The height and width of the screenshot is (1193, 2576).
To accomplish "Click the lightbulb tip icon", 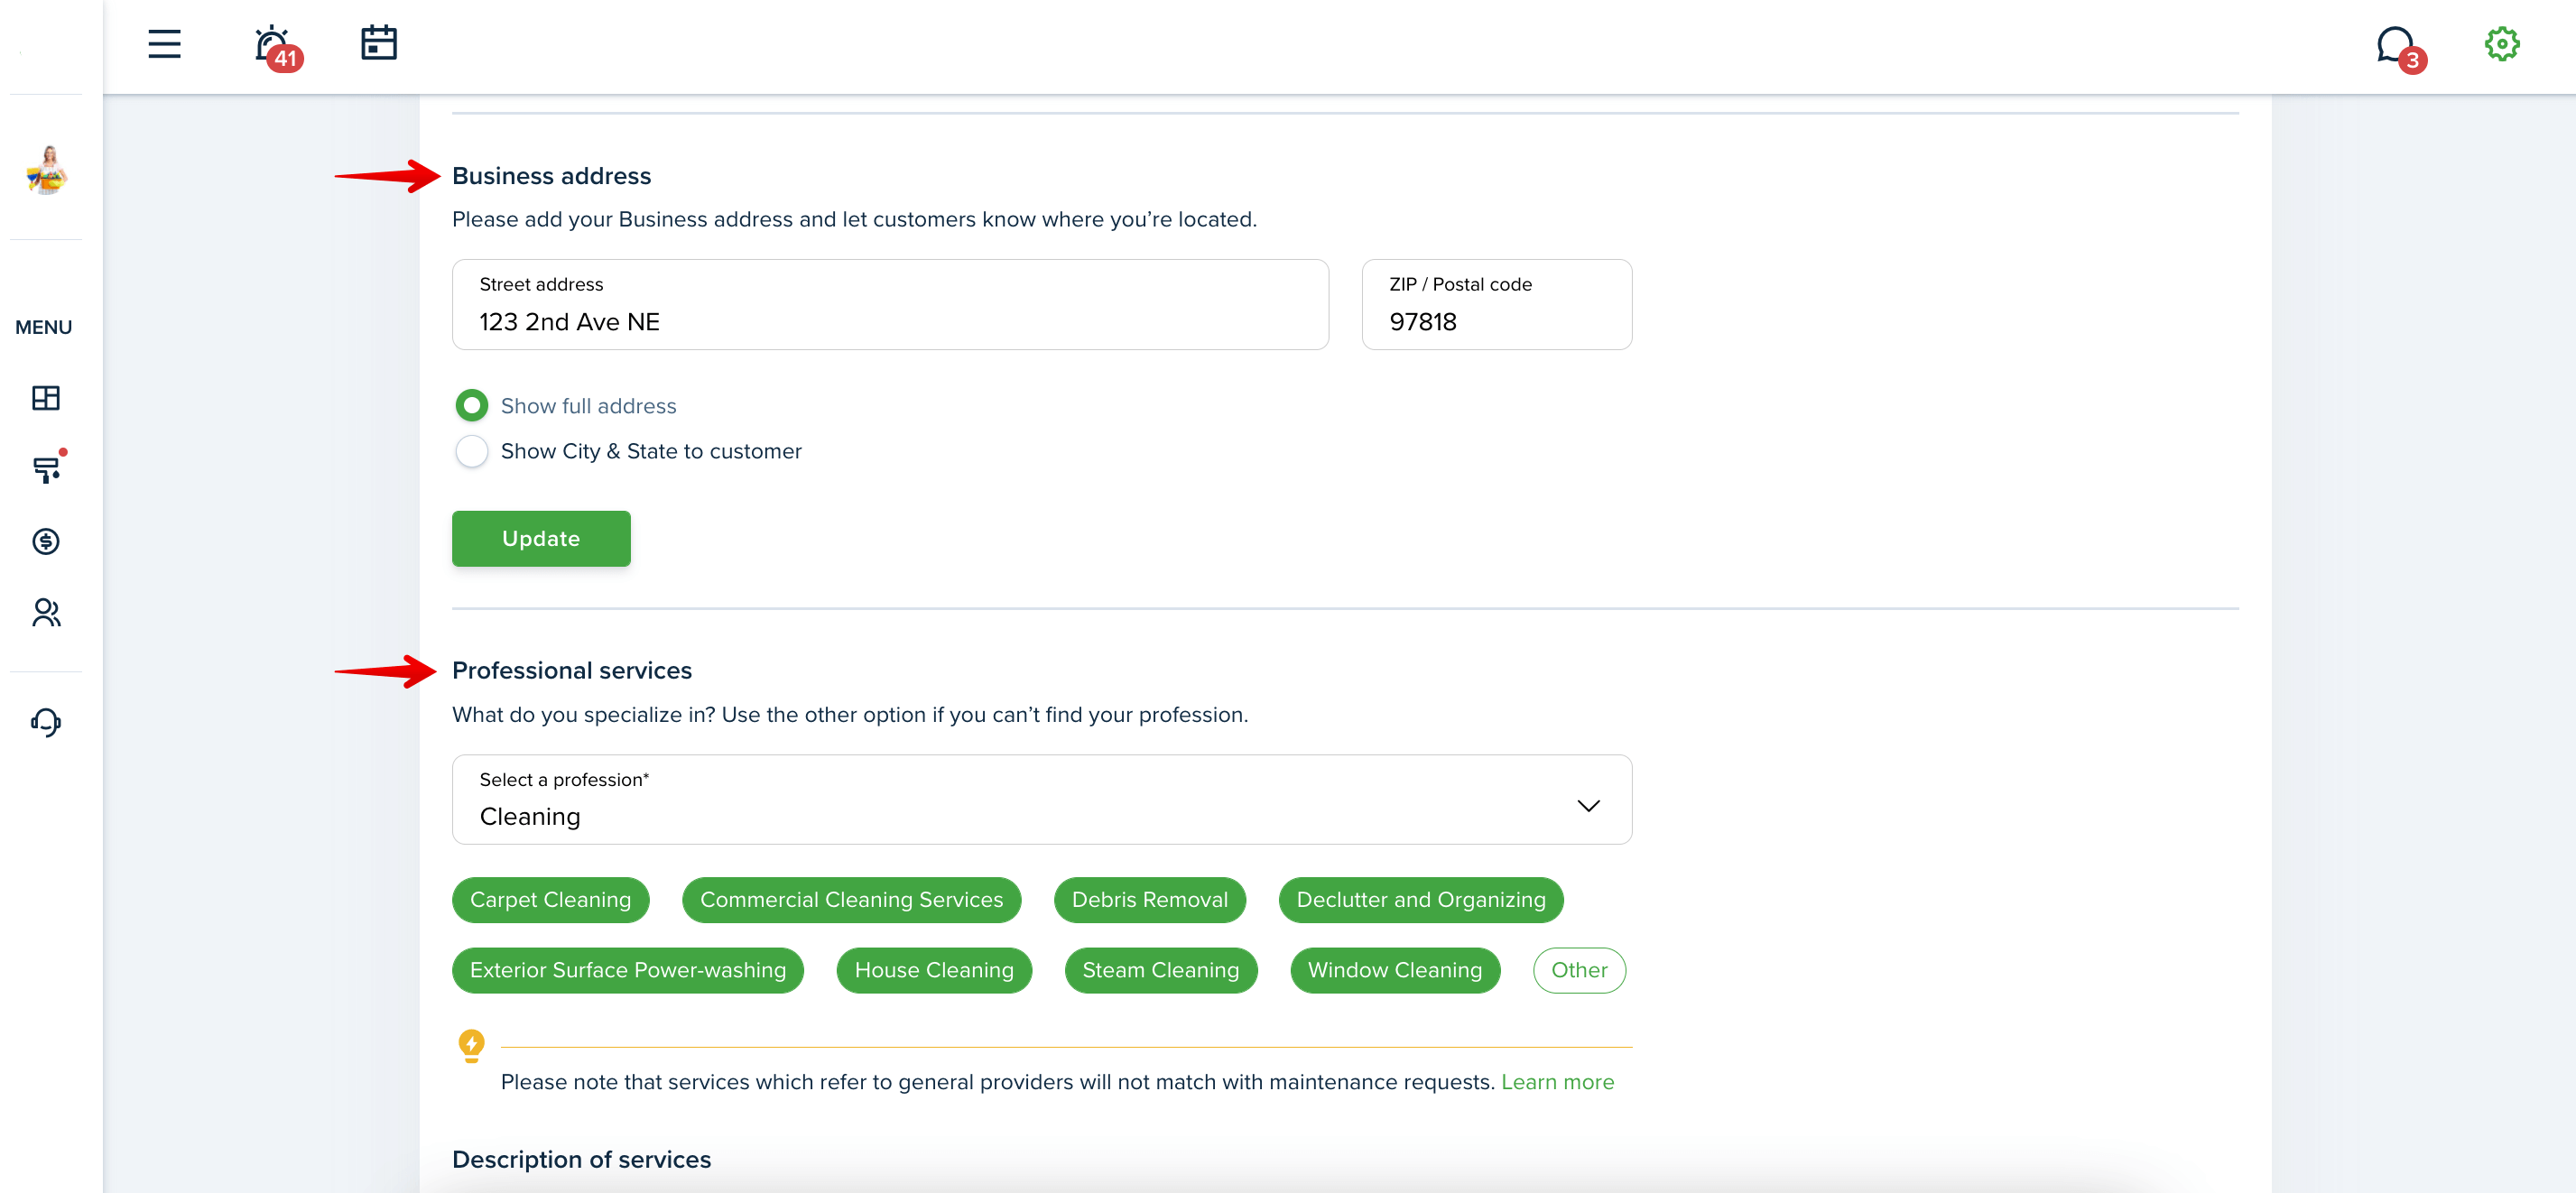I will pos(471,1045).
